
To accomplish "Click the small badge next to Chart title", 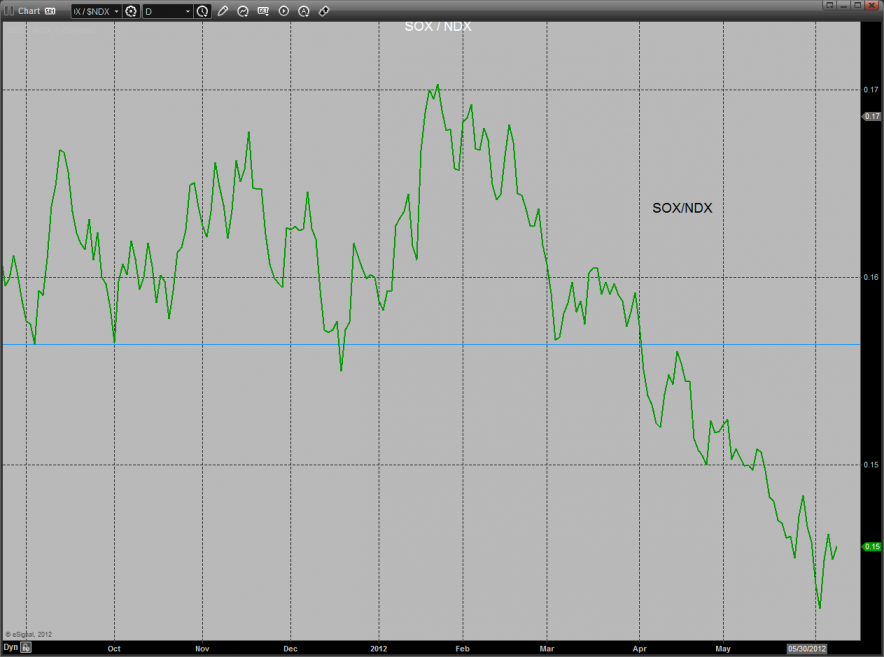I will click(x=50, y=11).
